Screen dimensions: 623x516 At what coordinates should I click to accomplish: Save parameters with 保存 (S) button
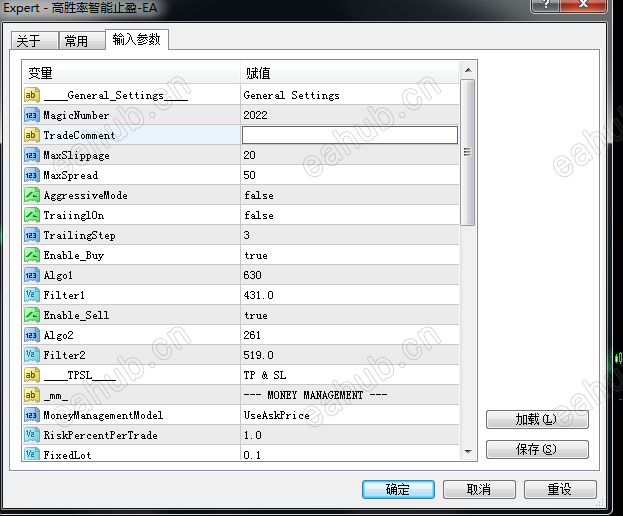click(x=537, y=450)
